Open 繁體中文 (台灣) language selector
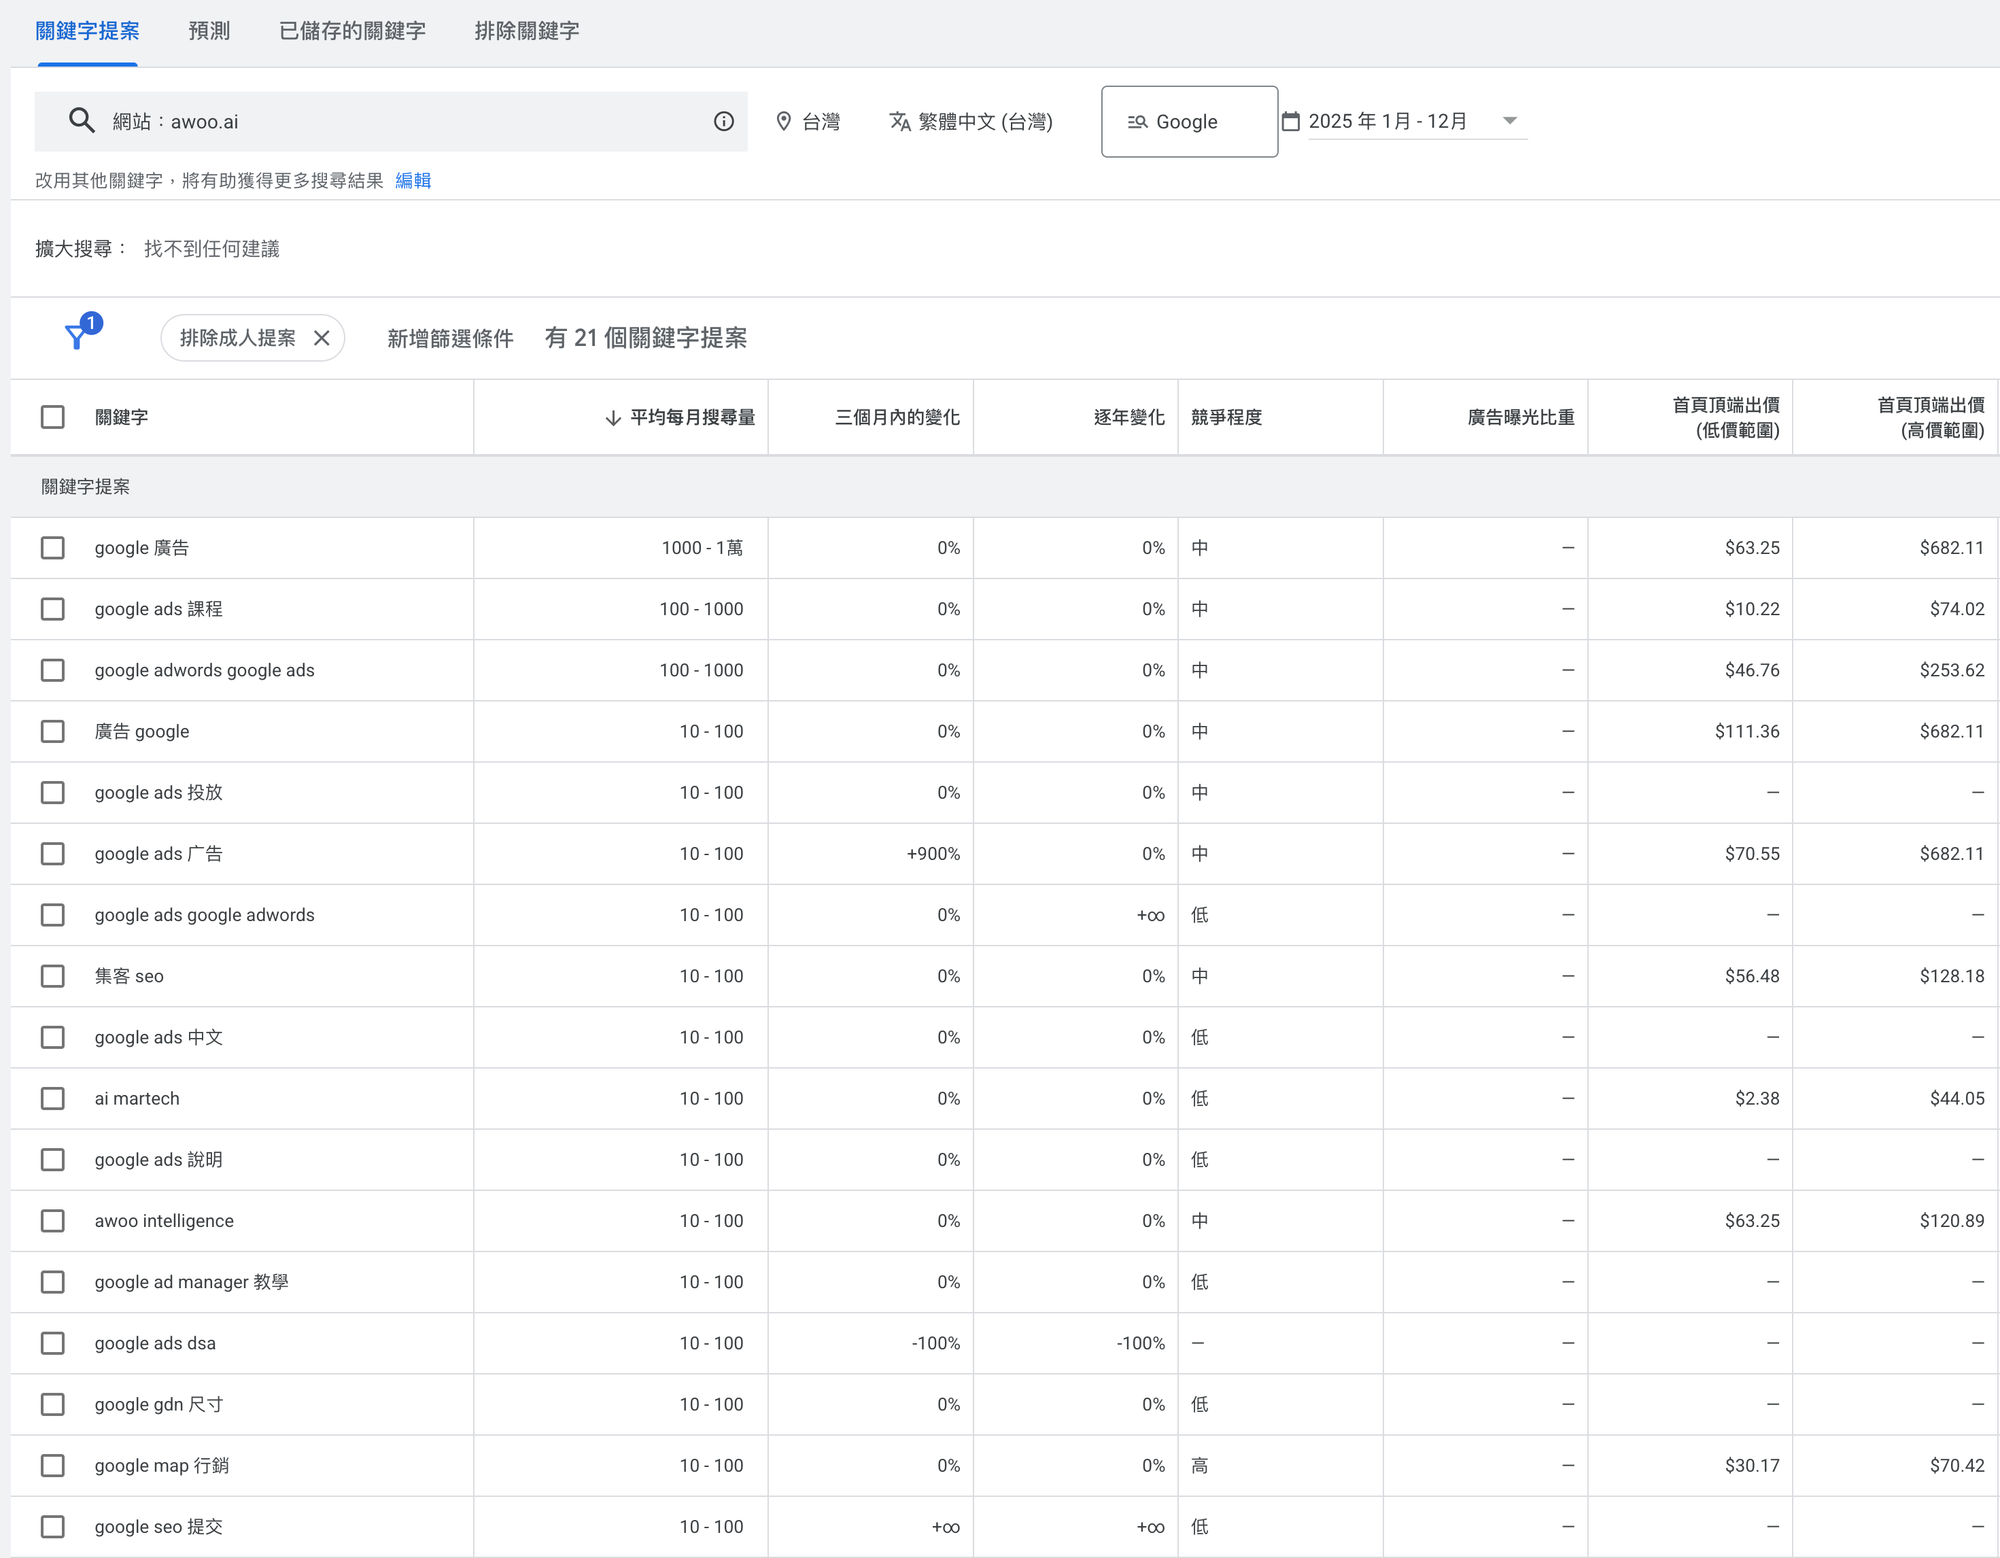Screen dimensions: 2000x1558 pos(984,121)
